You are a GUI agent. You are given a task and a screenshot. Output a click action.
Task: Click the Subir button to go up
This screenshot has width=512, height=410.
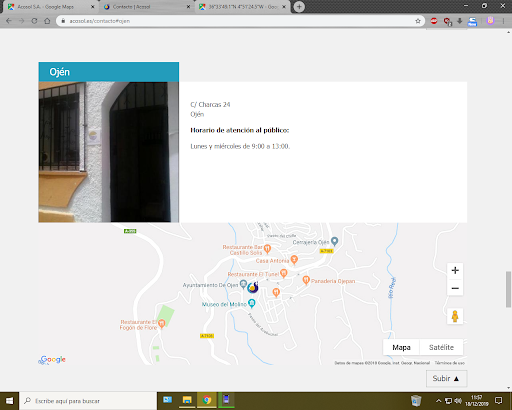coord(446,379)
